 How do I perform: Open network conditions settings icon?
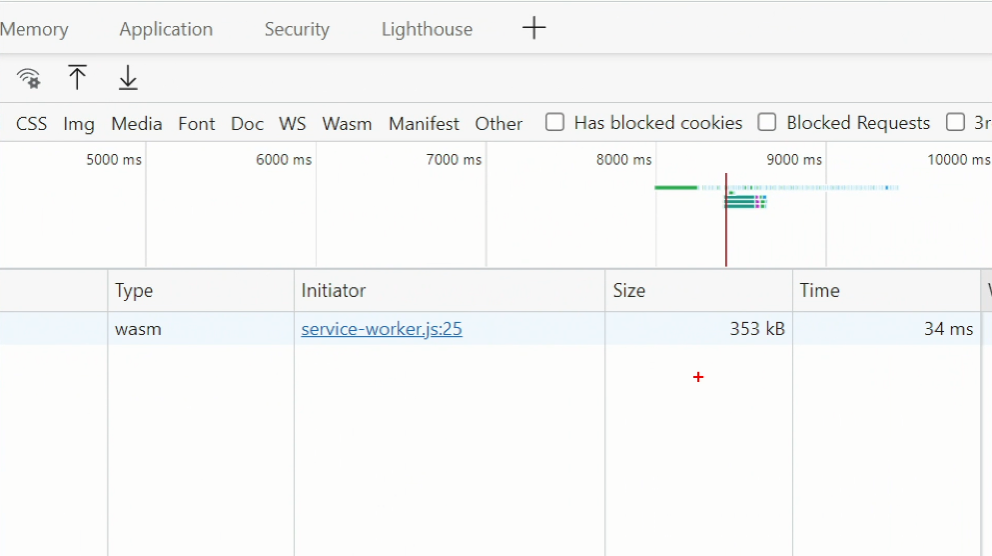tap(29, 78)
